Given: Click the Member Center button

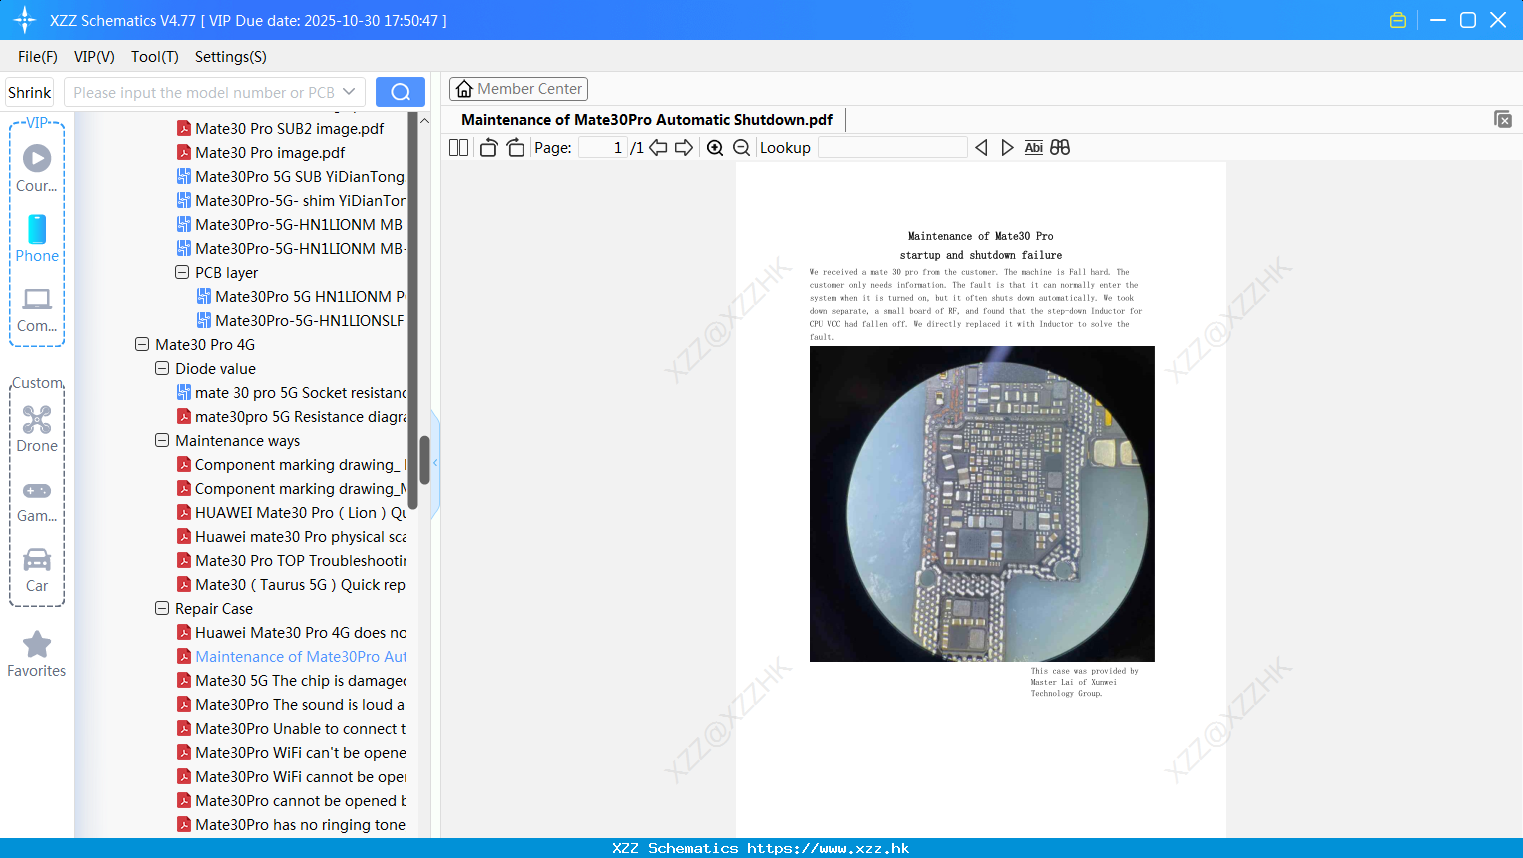Looking at the screenshot, I should click(518, 89).
